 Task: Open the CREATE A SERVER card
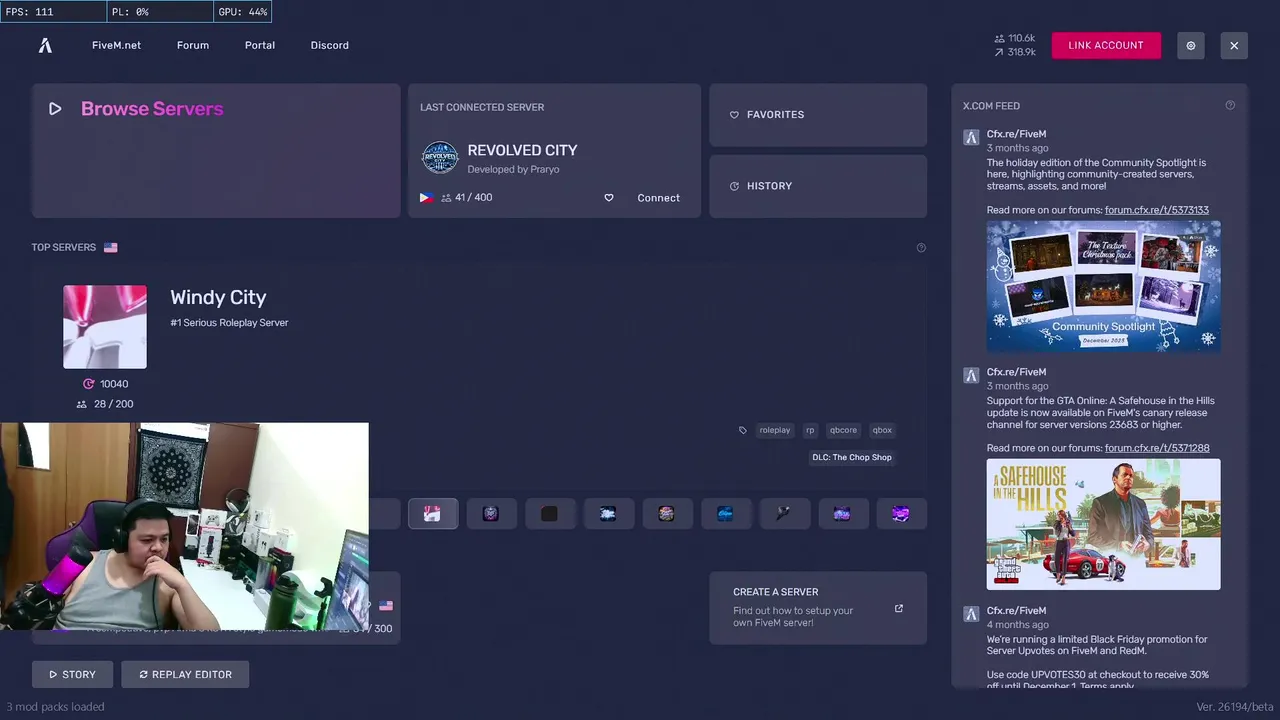[818, 608]
